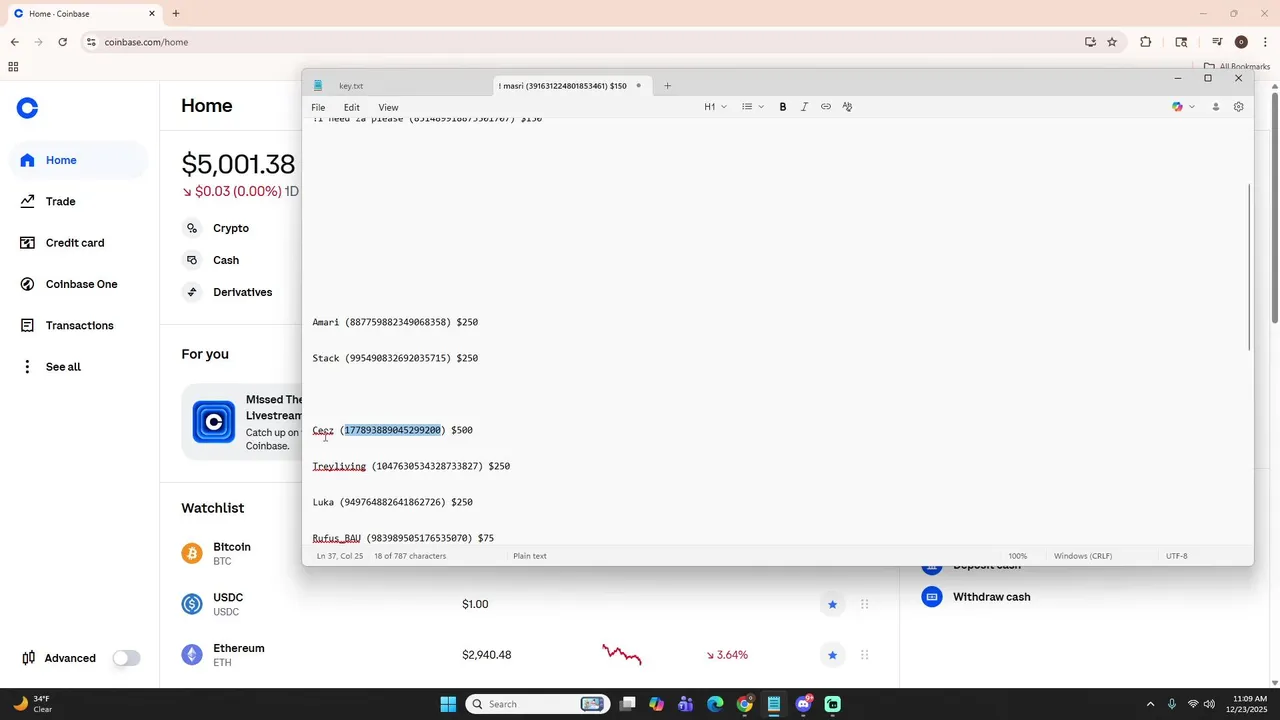Click the Install app icon in address bar
The width and height of the screenshot is (1280, 720).
pos(1090,42)
